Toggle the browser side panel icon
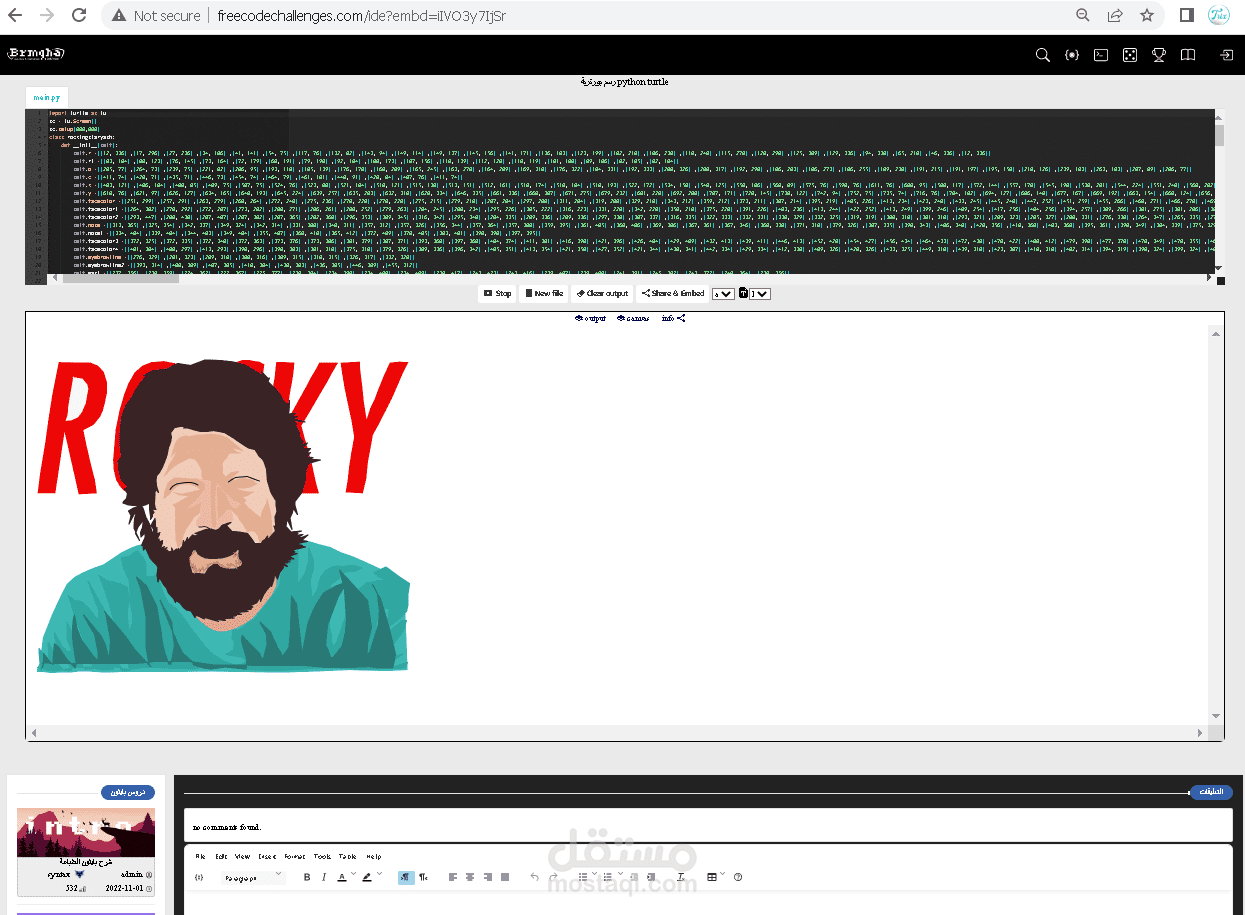The height and width of the screenshot is (915, 1245). pyautogui.click(x=1187, y=15)
